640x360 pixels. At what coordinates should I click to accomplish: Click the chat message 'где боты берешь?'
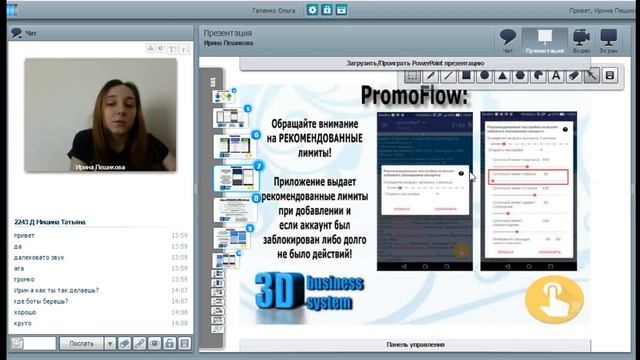coord(41,301)
